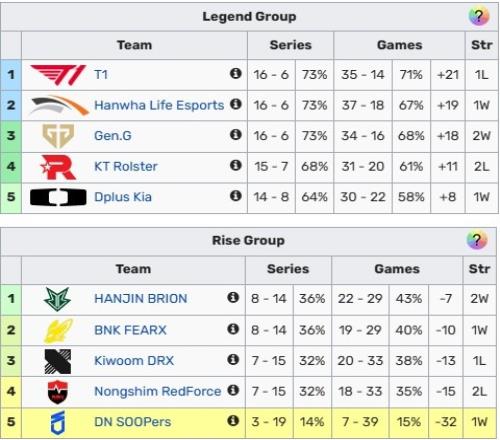500x440 pixels.
Task: Click the T1 info icon
Action: click(236, 73)
